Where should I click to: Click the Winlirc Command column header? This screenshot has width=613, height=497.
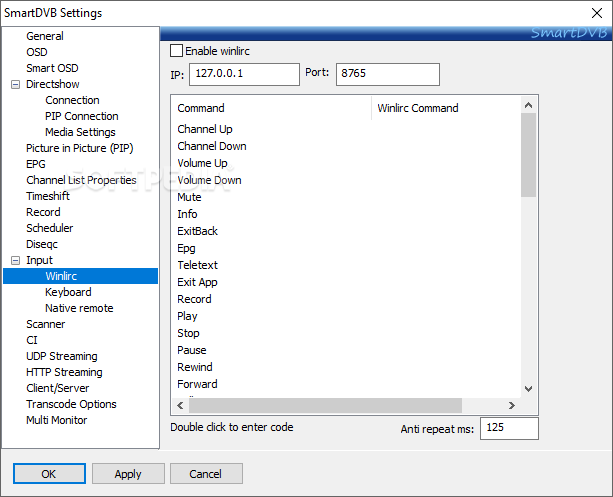[446, 108]
